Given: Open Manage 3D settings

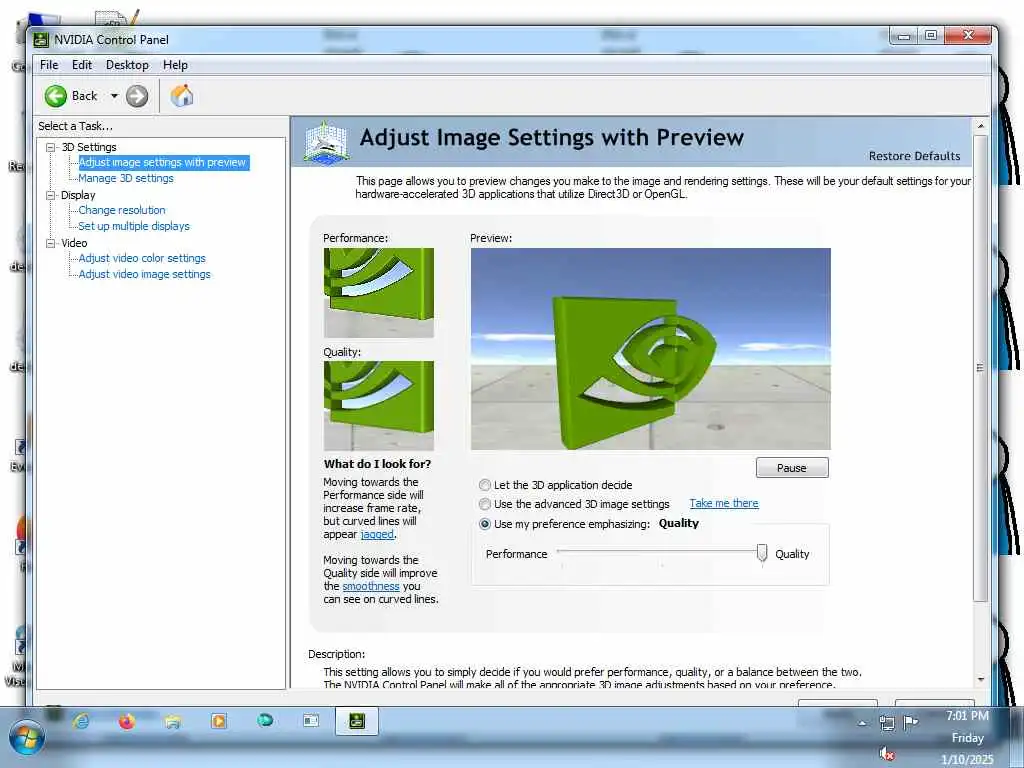Looking at the screenshot, I should pos(126,178).
